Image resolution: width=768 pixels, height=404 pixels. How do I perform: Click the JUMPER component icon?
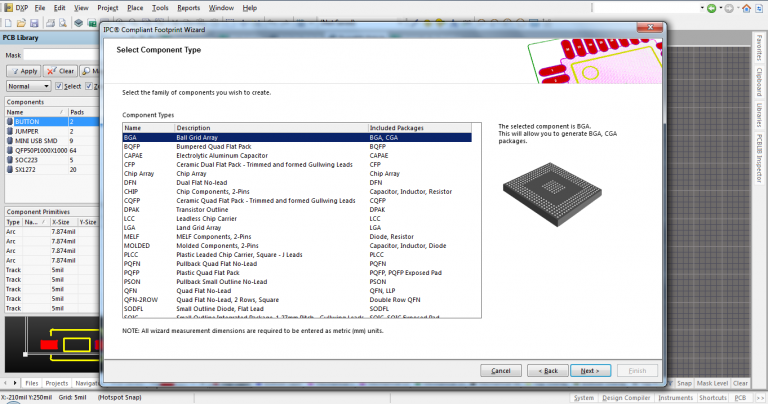pos(10,131)
